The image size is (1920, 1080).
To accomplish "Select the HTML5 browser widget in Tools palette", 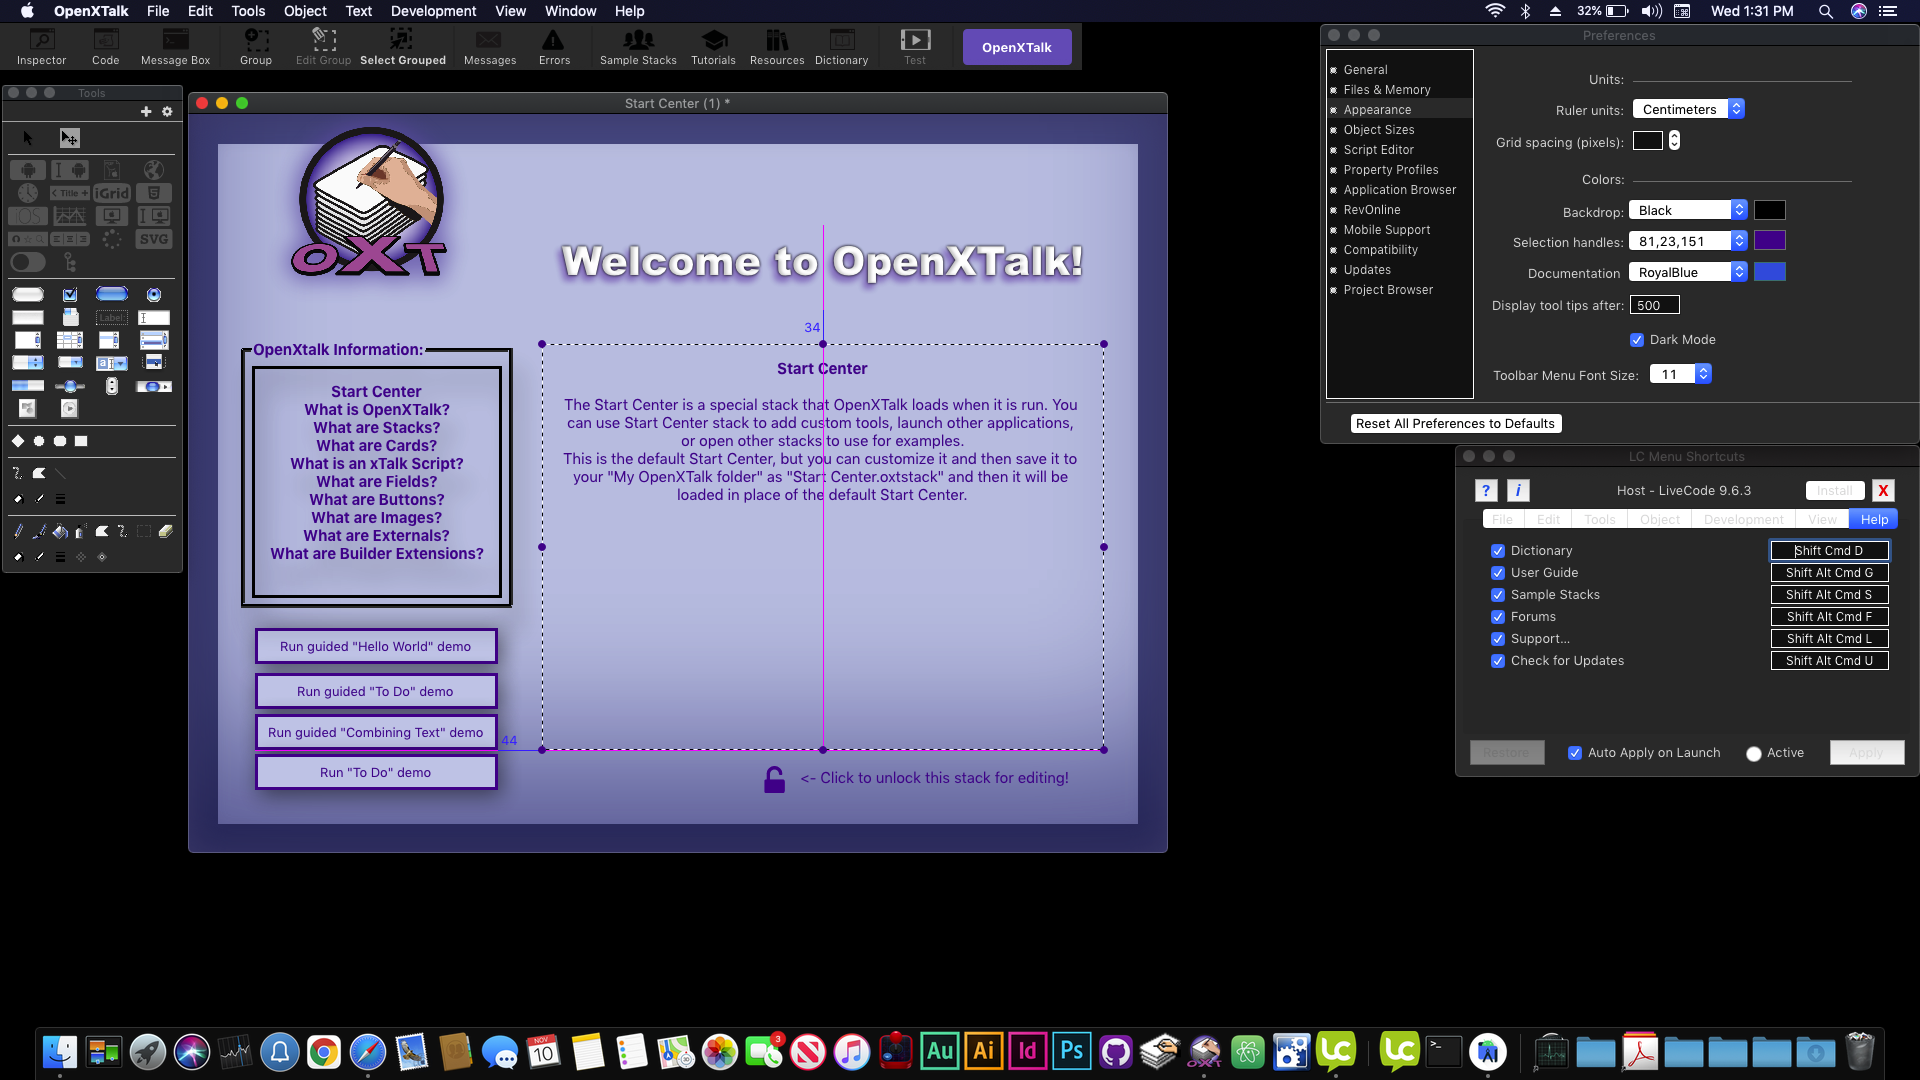I will tap(154, 193).
